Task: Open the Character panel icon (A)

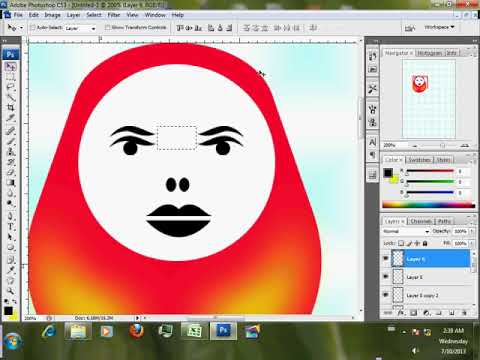Action: click(x=372, y=142)
